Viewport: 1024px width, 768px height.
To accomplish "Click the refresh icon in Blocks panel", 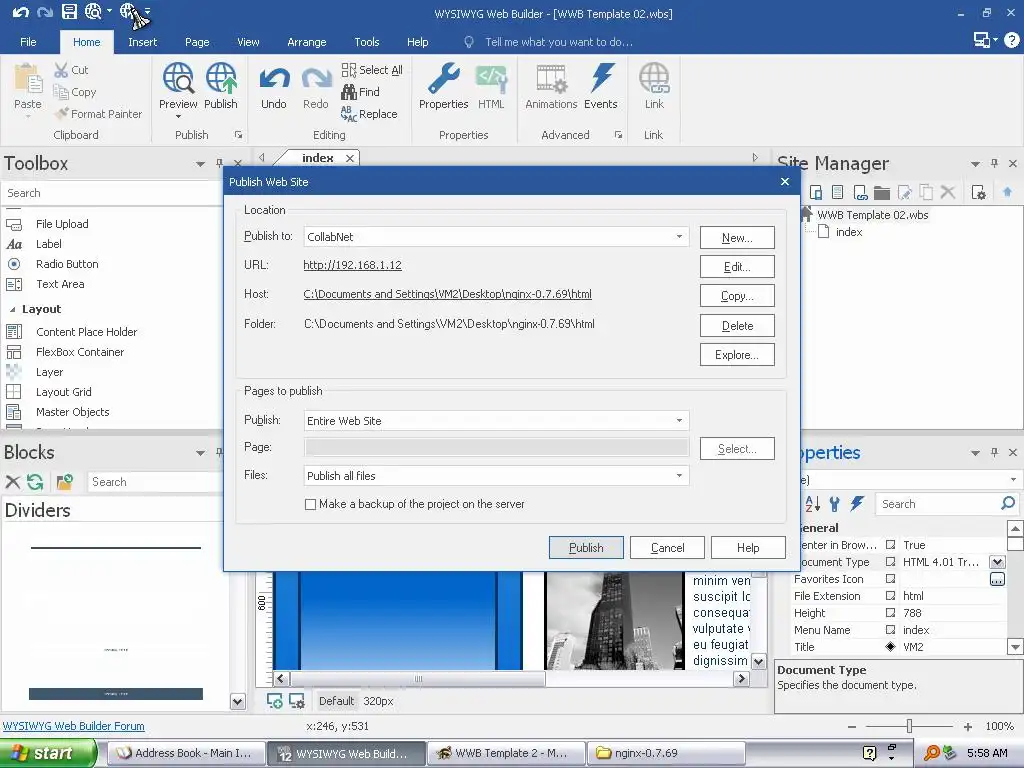I will [x=35, y=482].
